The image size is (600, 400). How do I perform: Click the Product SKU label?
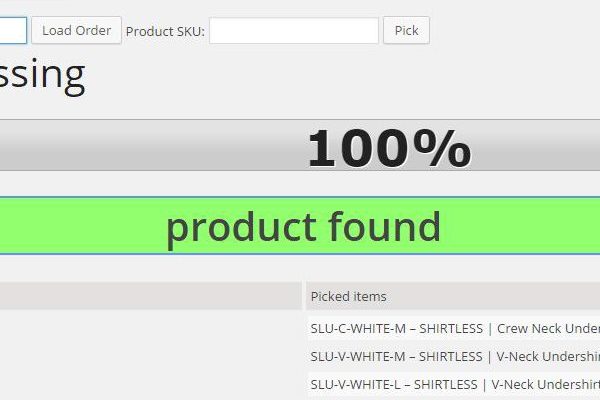click(x=165, y=31)
